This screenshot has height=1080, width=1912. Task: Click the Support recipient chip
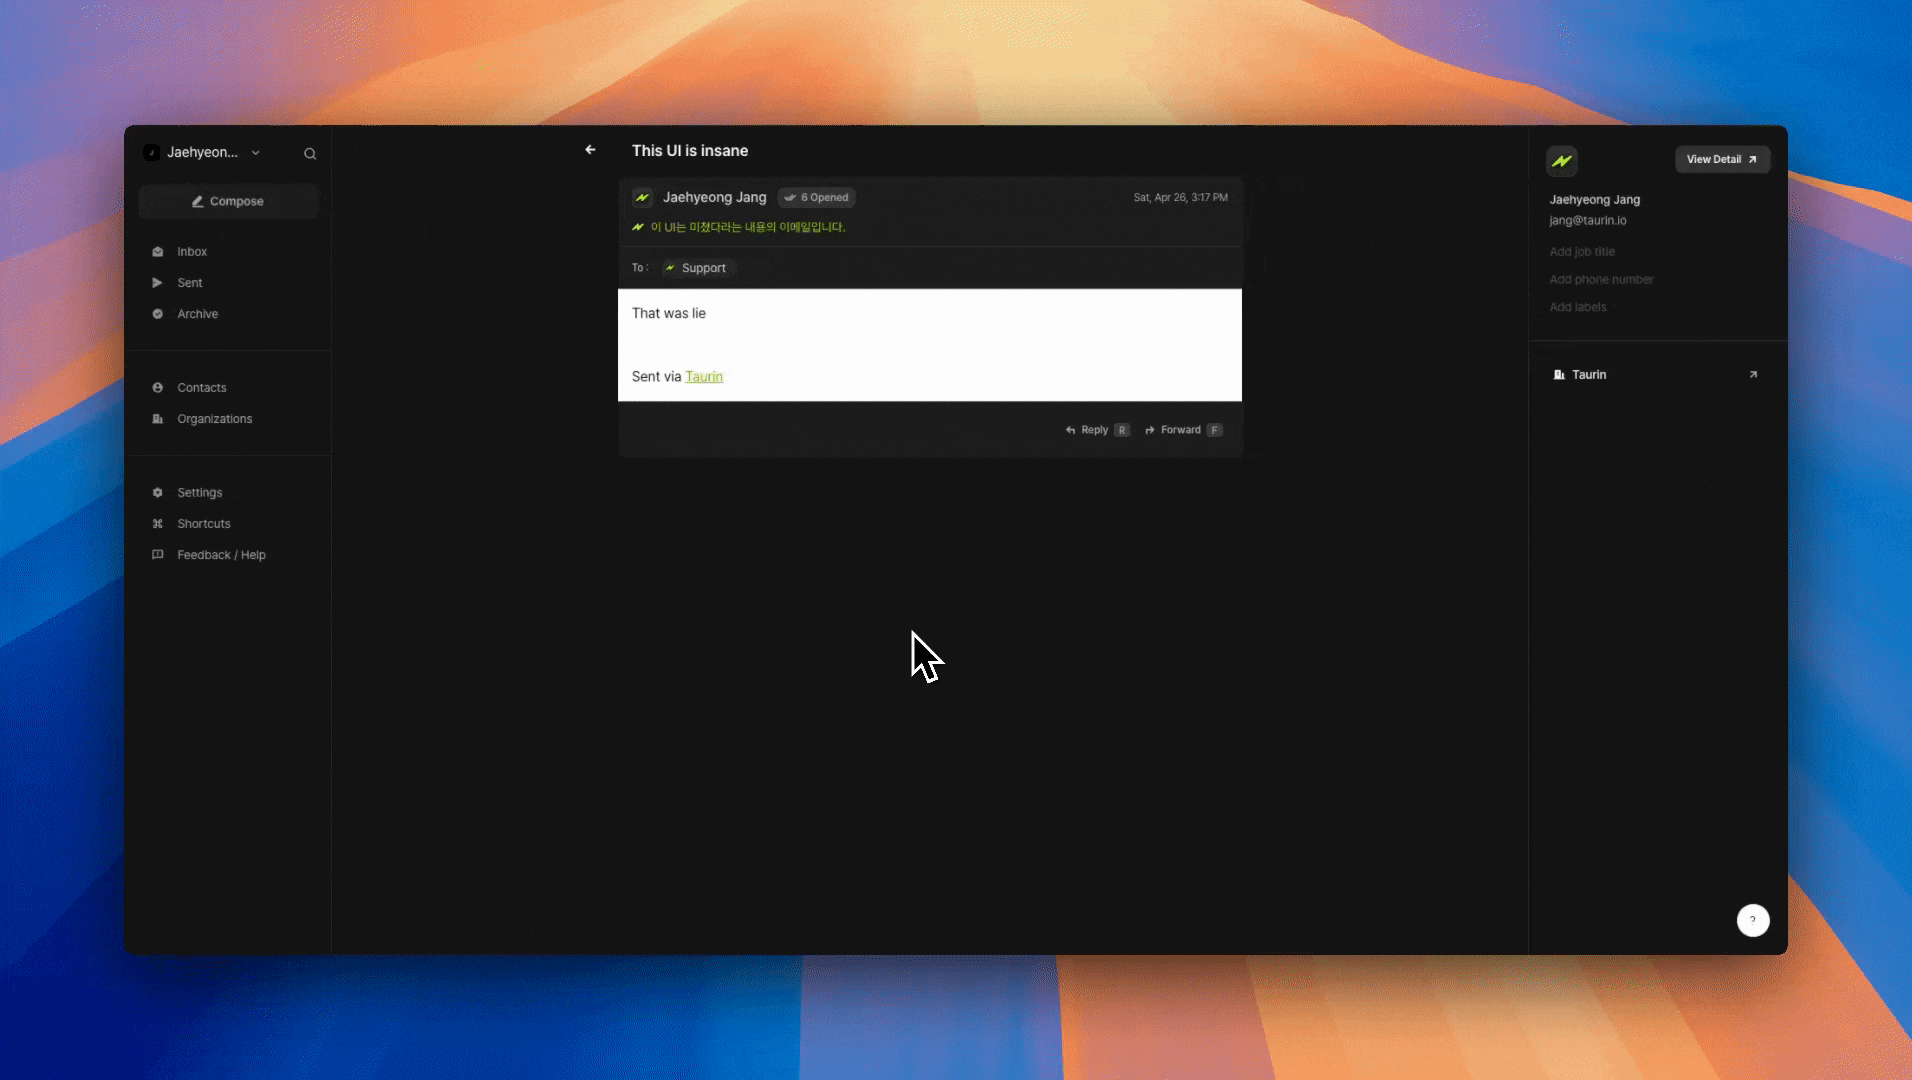(x=697, y=268)
